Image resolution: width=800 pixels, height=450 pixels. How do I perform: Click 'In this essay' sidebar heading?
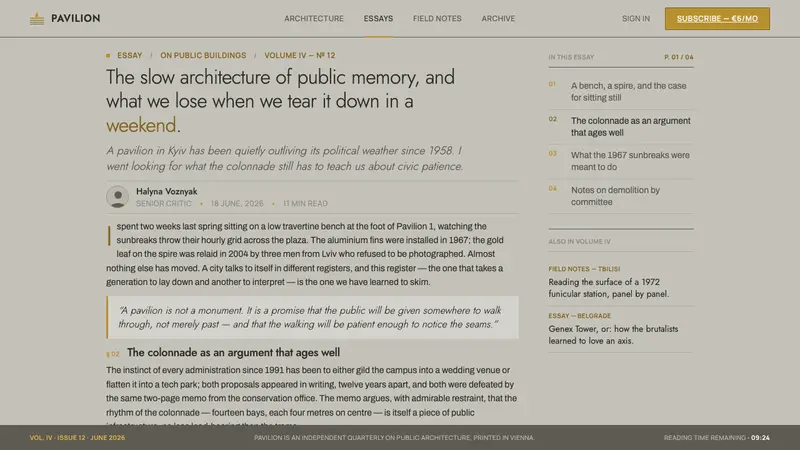571,57
